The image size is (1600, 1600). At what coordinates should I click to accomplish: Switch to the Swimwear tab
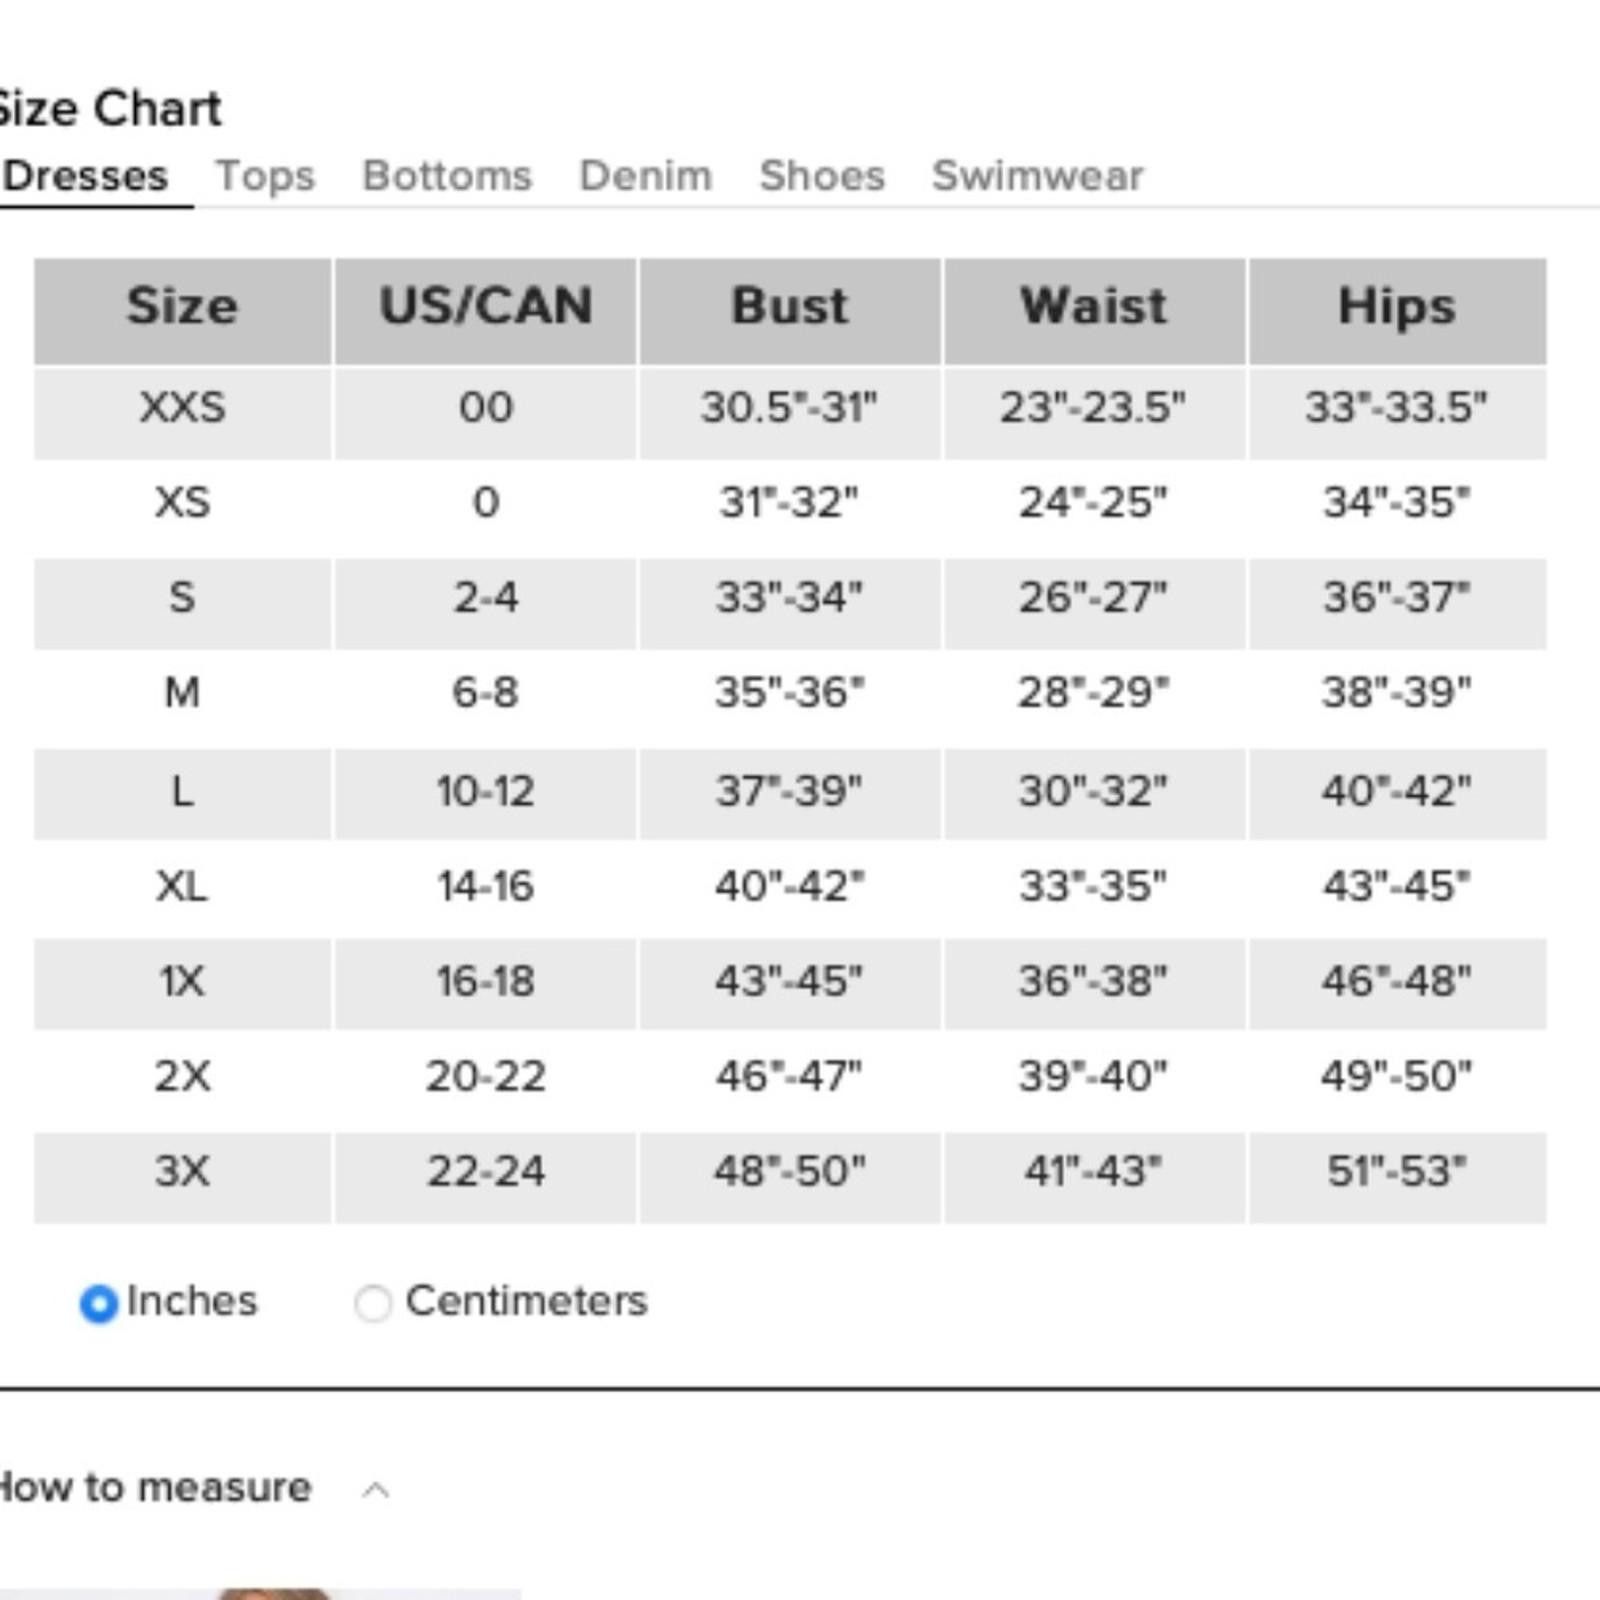click(1038, 176)
